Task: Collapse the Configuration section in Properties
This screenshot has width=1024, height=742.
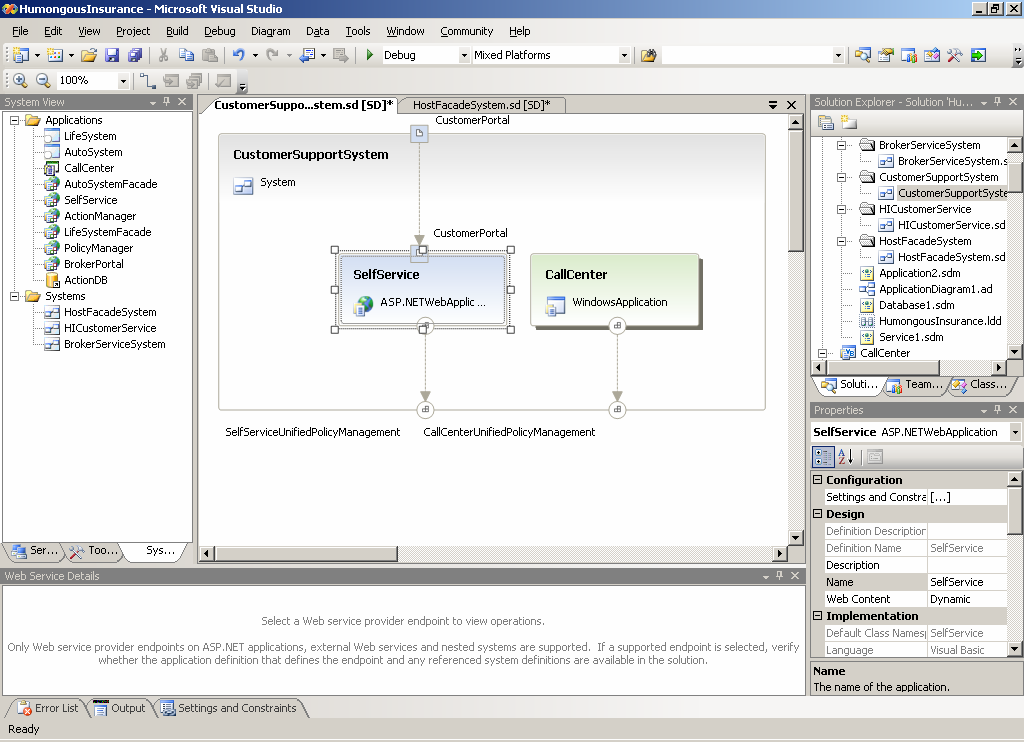Action: point(817,479)
